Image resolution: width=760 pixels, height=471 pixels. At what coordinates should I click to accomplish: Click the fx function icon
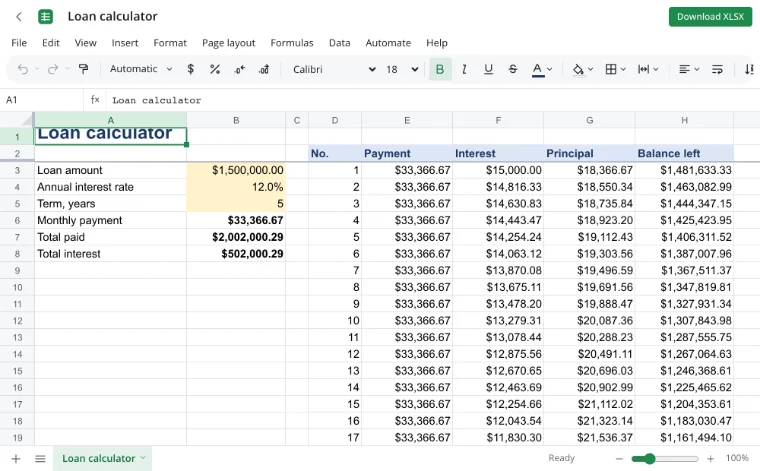coord(95,100)
